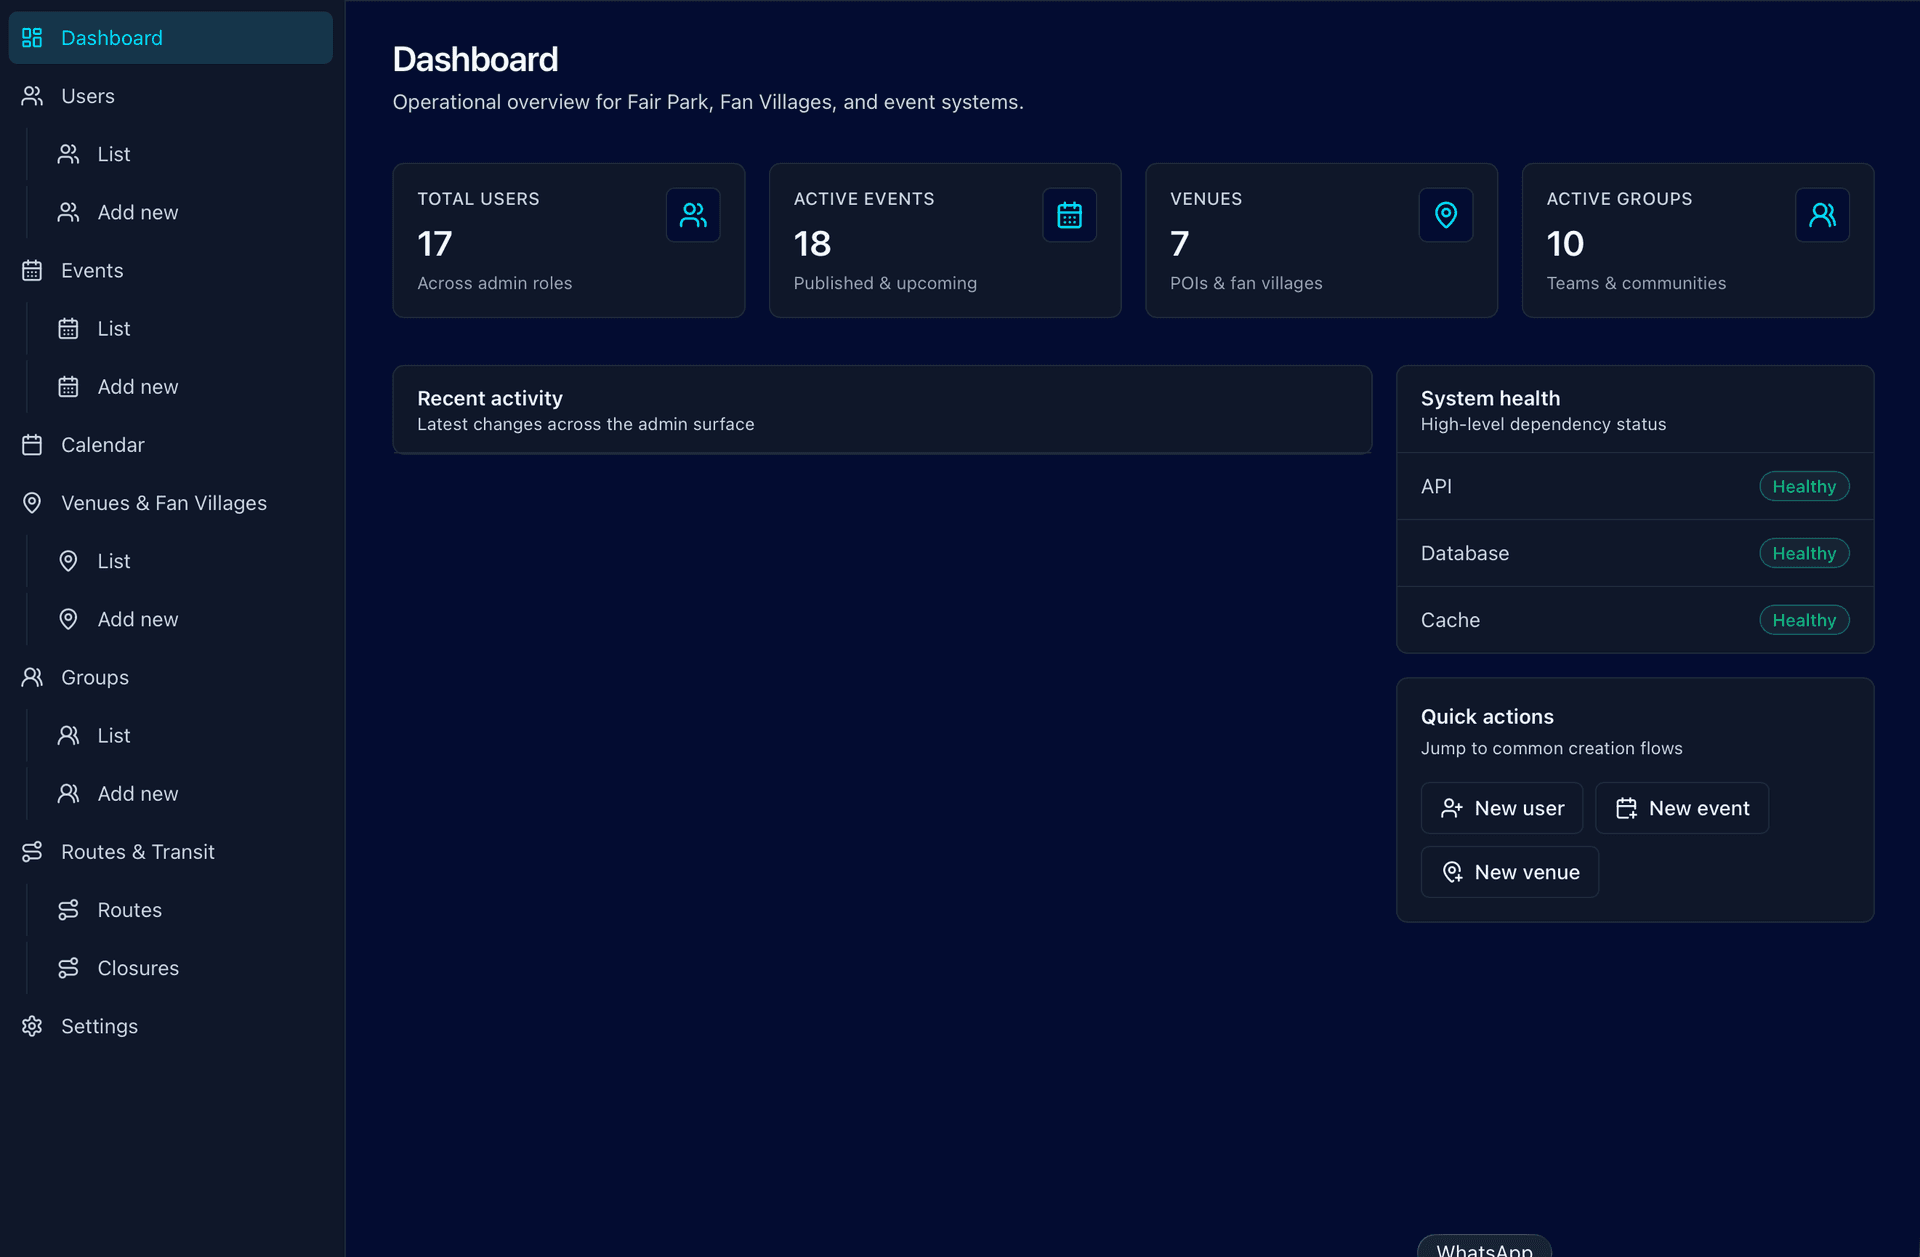Screen dimensions: 1920x1257
Task: Click the Dashboard page title
Action: click(475, 59)
